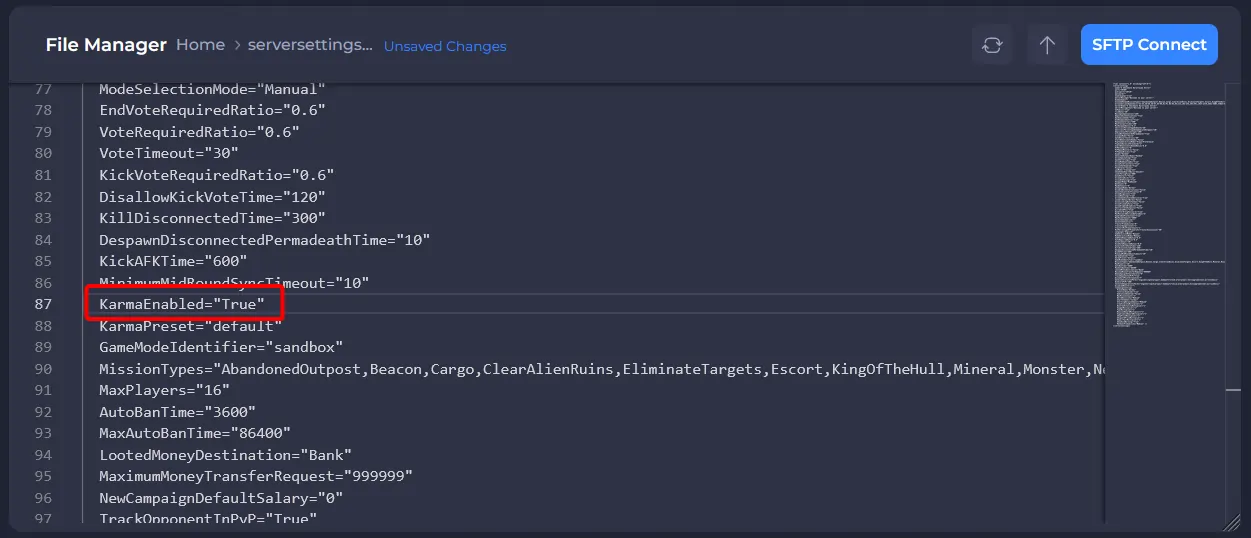Click the refresh file icon

[992, 45]
